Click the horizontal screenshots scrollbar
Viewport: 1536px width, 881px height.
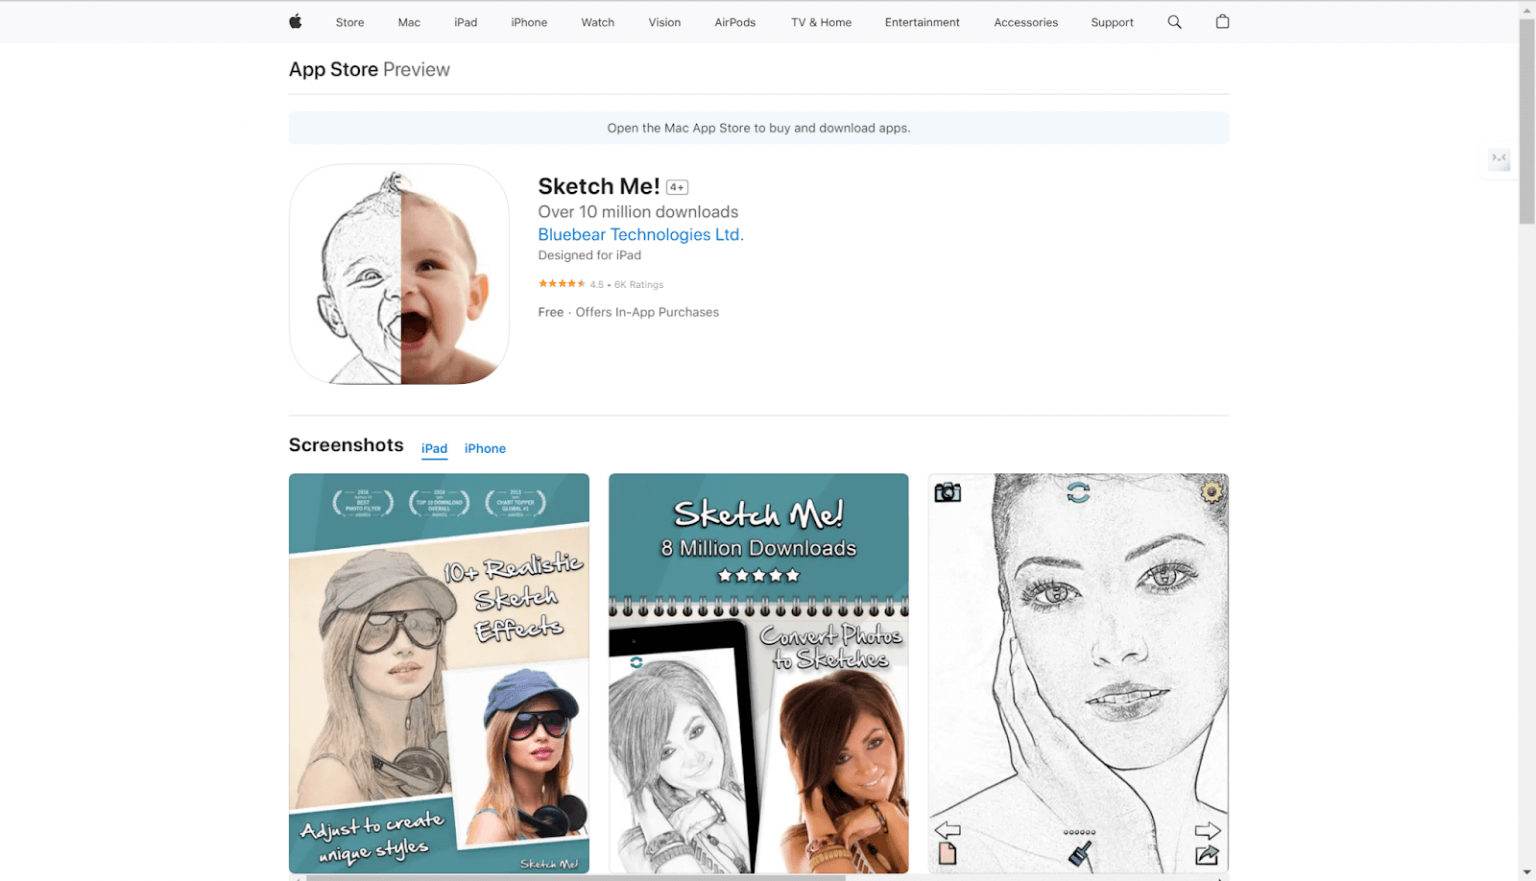pyautogui.click(x=575, y=878)
